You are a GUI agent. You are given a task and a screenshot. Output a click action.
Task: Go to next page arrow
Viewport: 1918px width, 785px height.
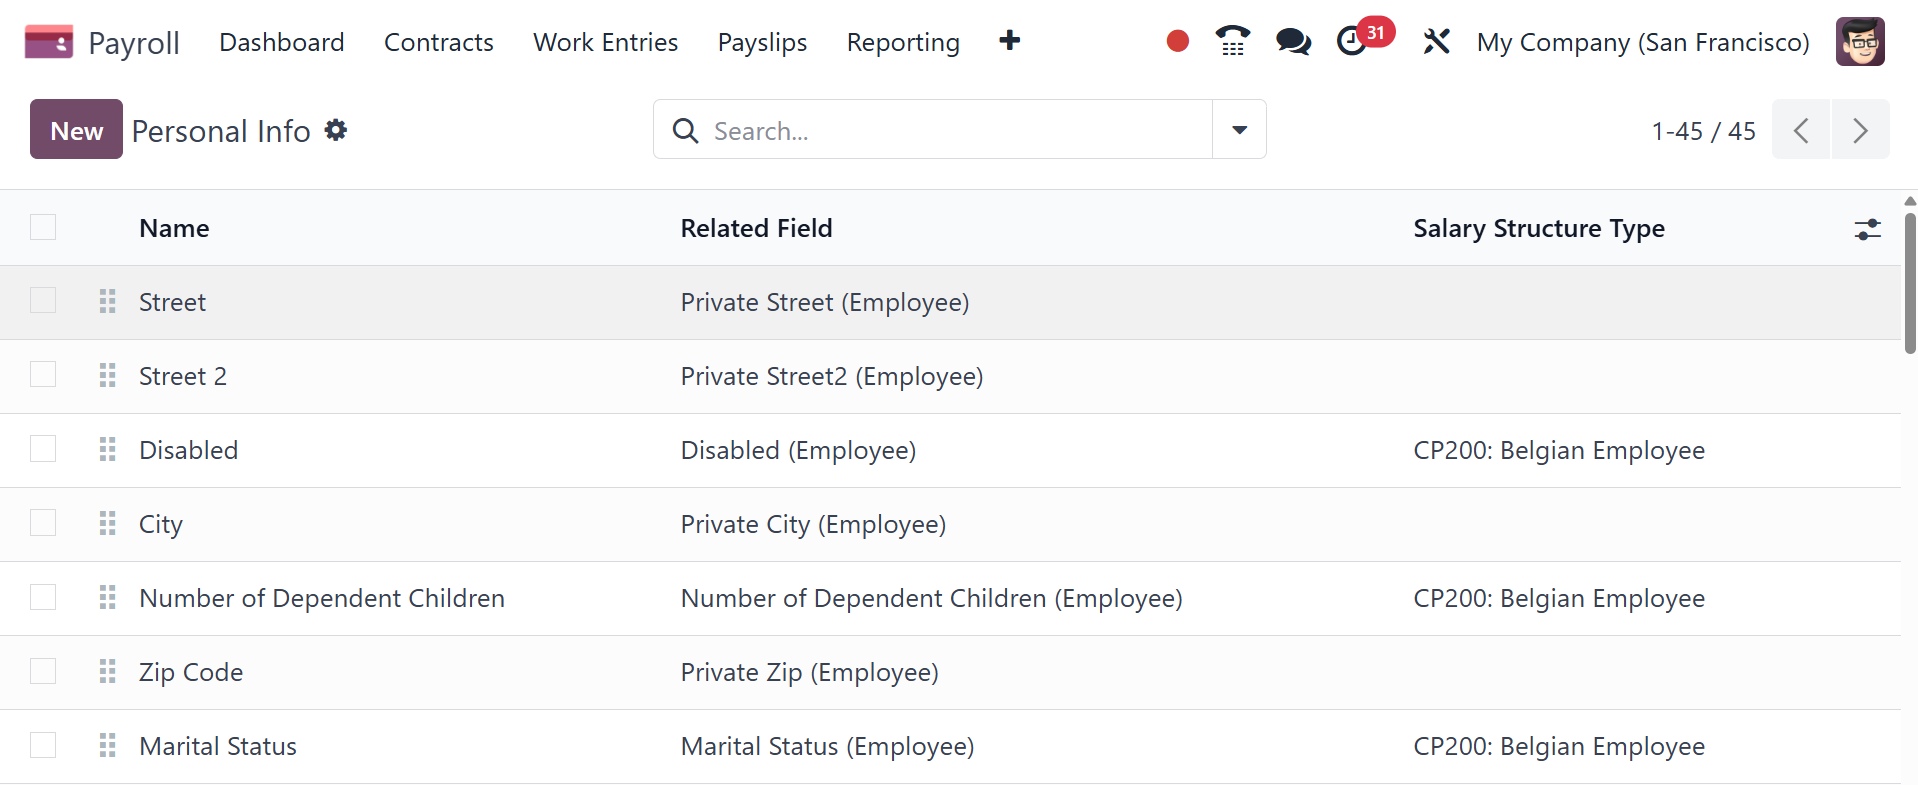[x=1860, y=130]
